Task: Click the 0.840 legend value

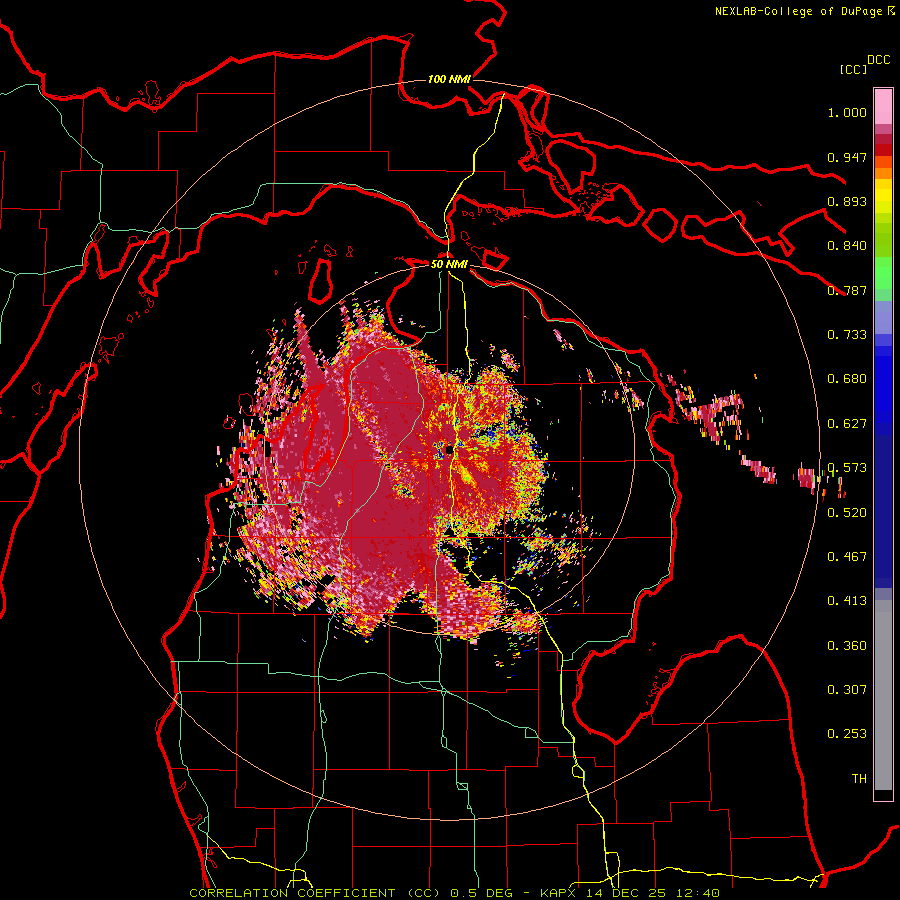Action: tap(847, 246)
